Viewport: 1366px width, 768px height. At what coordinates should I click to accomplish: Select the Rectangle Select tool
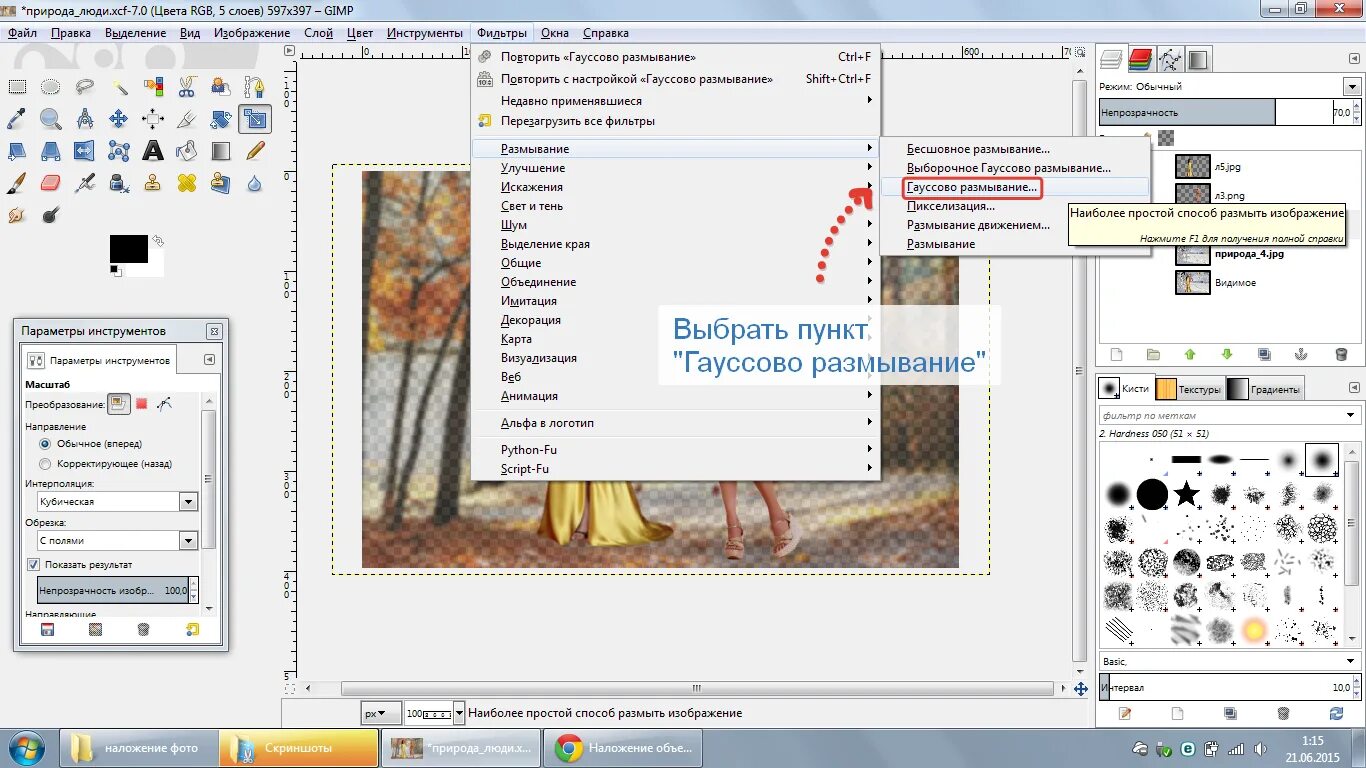pos(17,87)
